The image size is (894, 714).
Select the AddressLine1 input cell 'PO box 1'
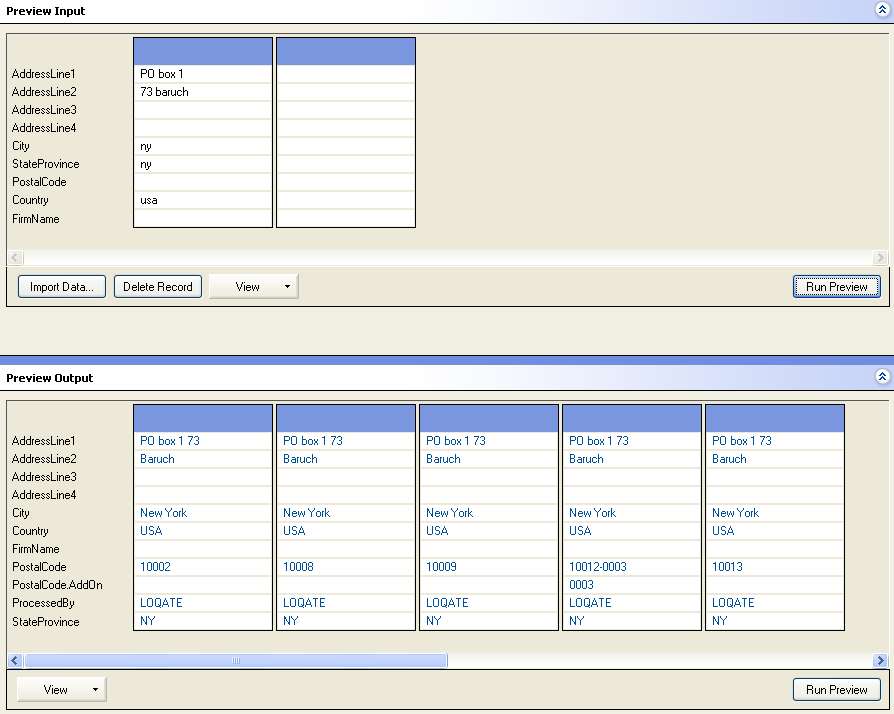click(x=203, y=74)
